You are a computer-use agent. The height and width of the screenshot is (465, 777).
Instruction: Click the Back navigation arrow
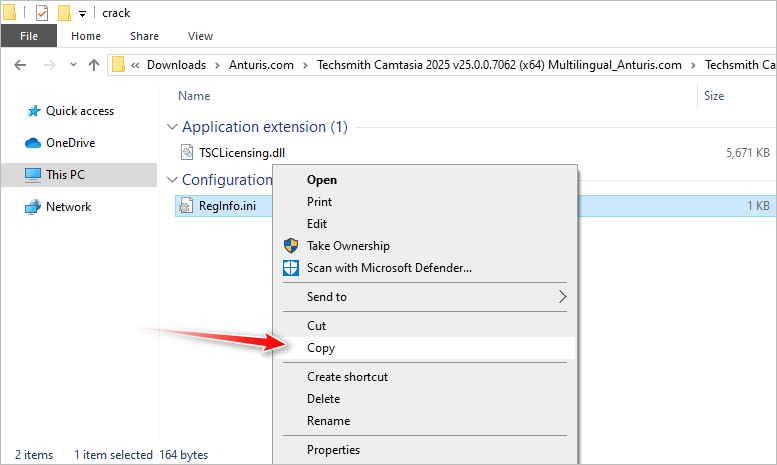point(21,65)
